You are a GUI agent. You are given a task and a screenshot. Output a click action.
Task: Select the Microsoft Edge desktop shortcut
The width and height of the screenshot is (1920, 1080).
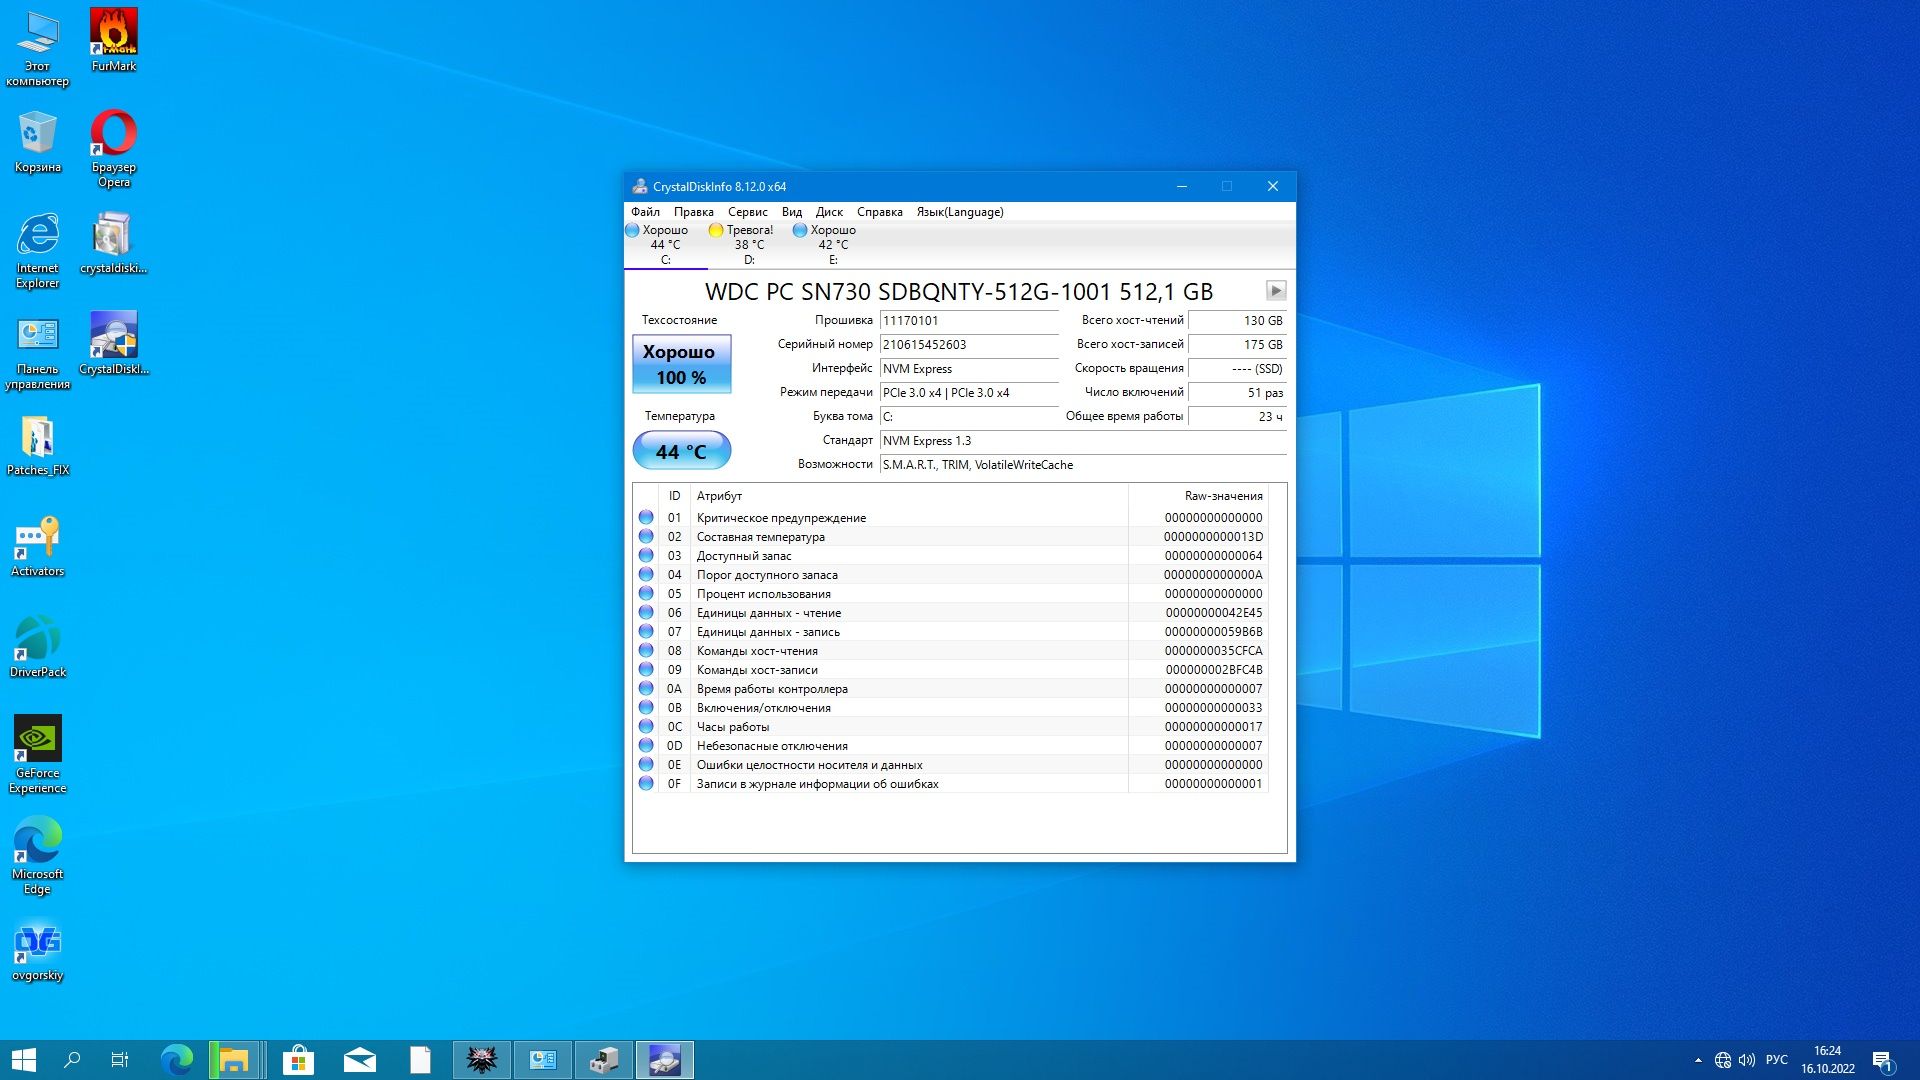coord(37,855)
